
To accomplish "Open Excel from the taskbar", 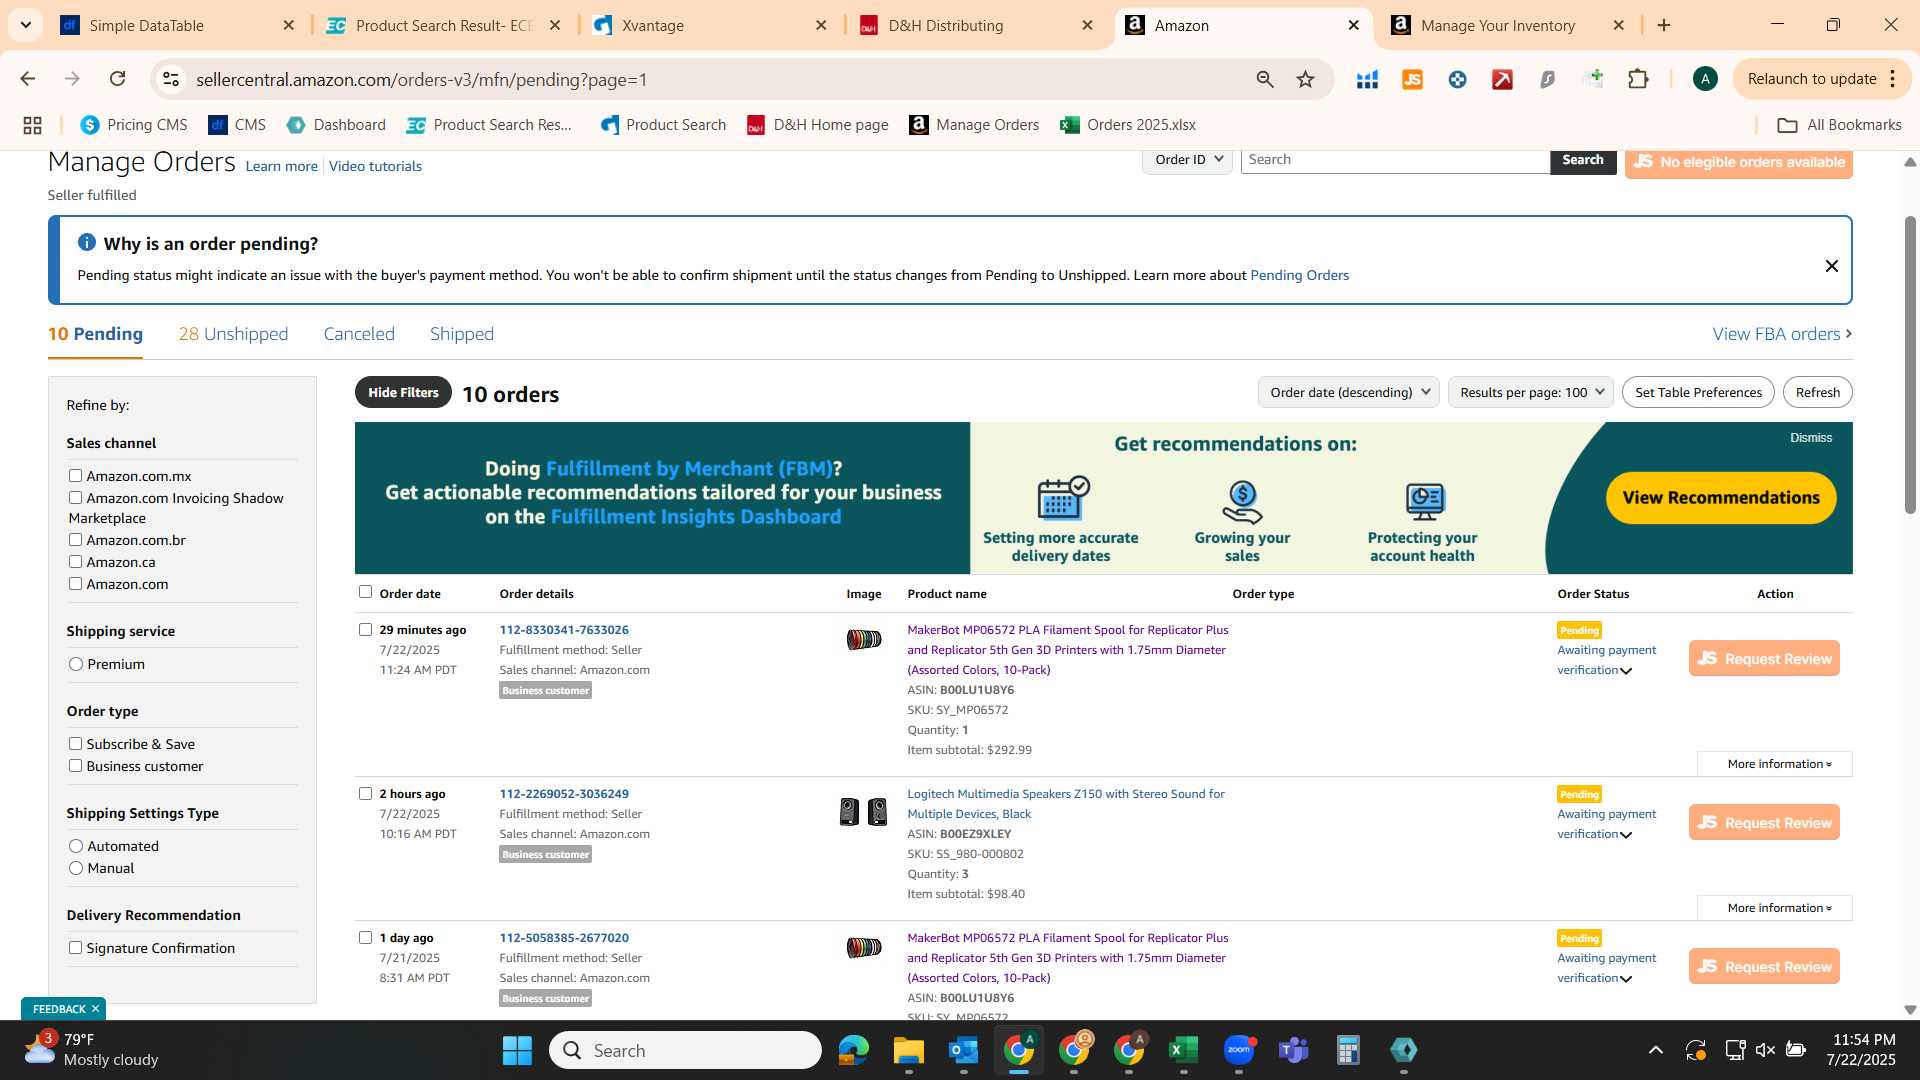I will click(1183, 1050).
